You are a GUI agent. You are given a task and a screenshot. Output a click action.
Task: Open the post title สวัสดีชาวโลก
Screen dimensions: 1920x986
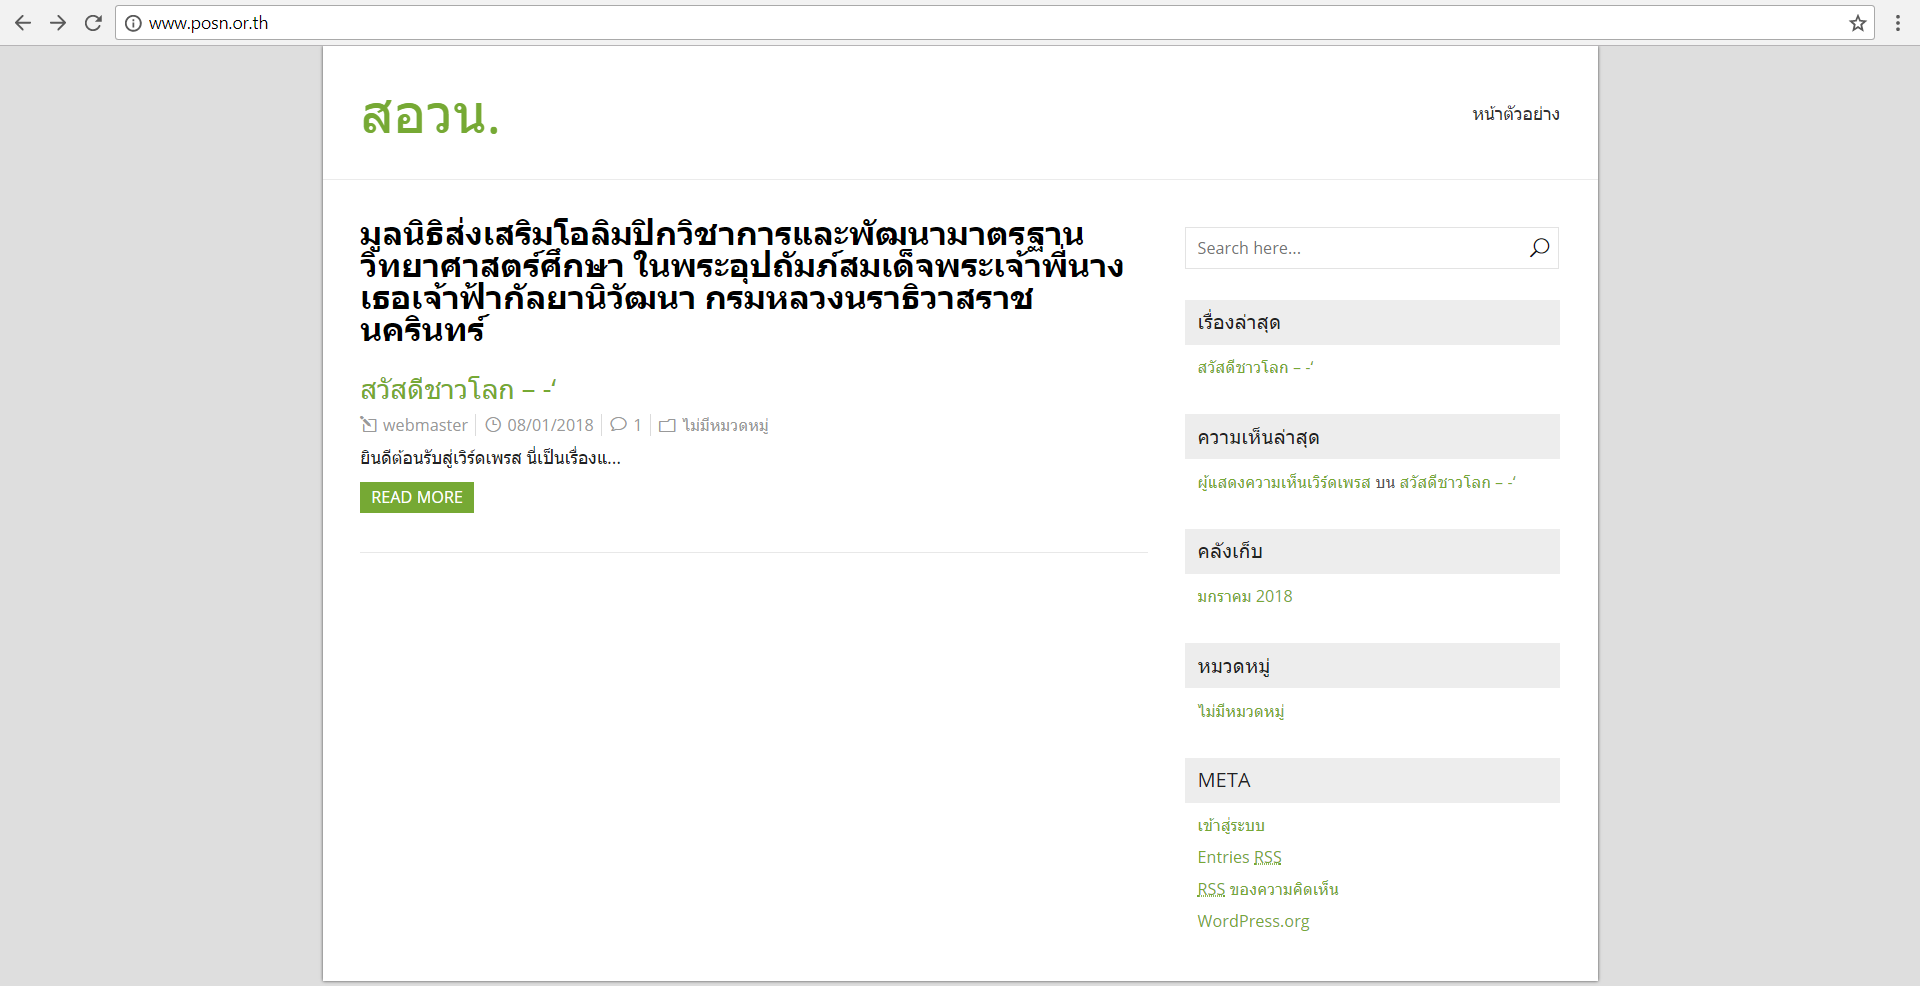(458, 389)
